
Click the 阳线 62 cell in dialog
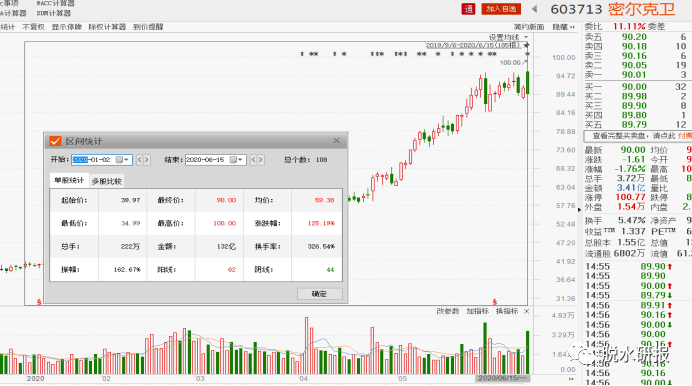pyautogui.click(x=231, y=269)
